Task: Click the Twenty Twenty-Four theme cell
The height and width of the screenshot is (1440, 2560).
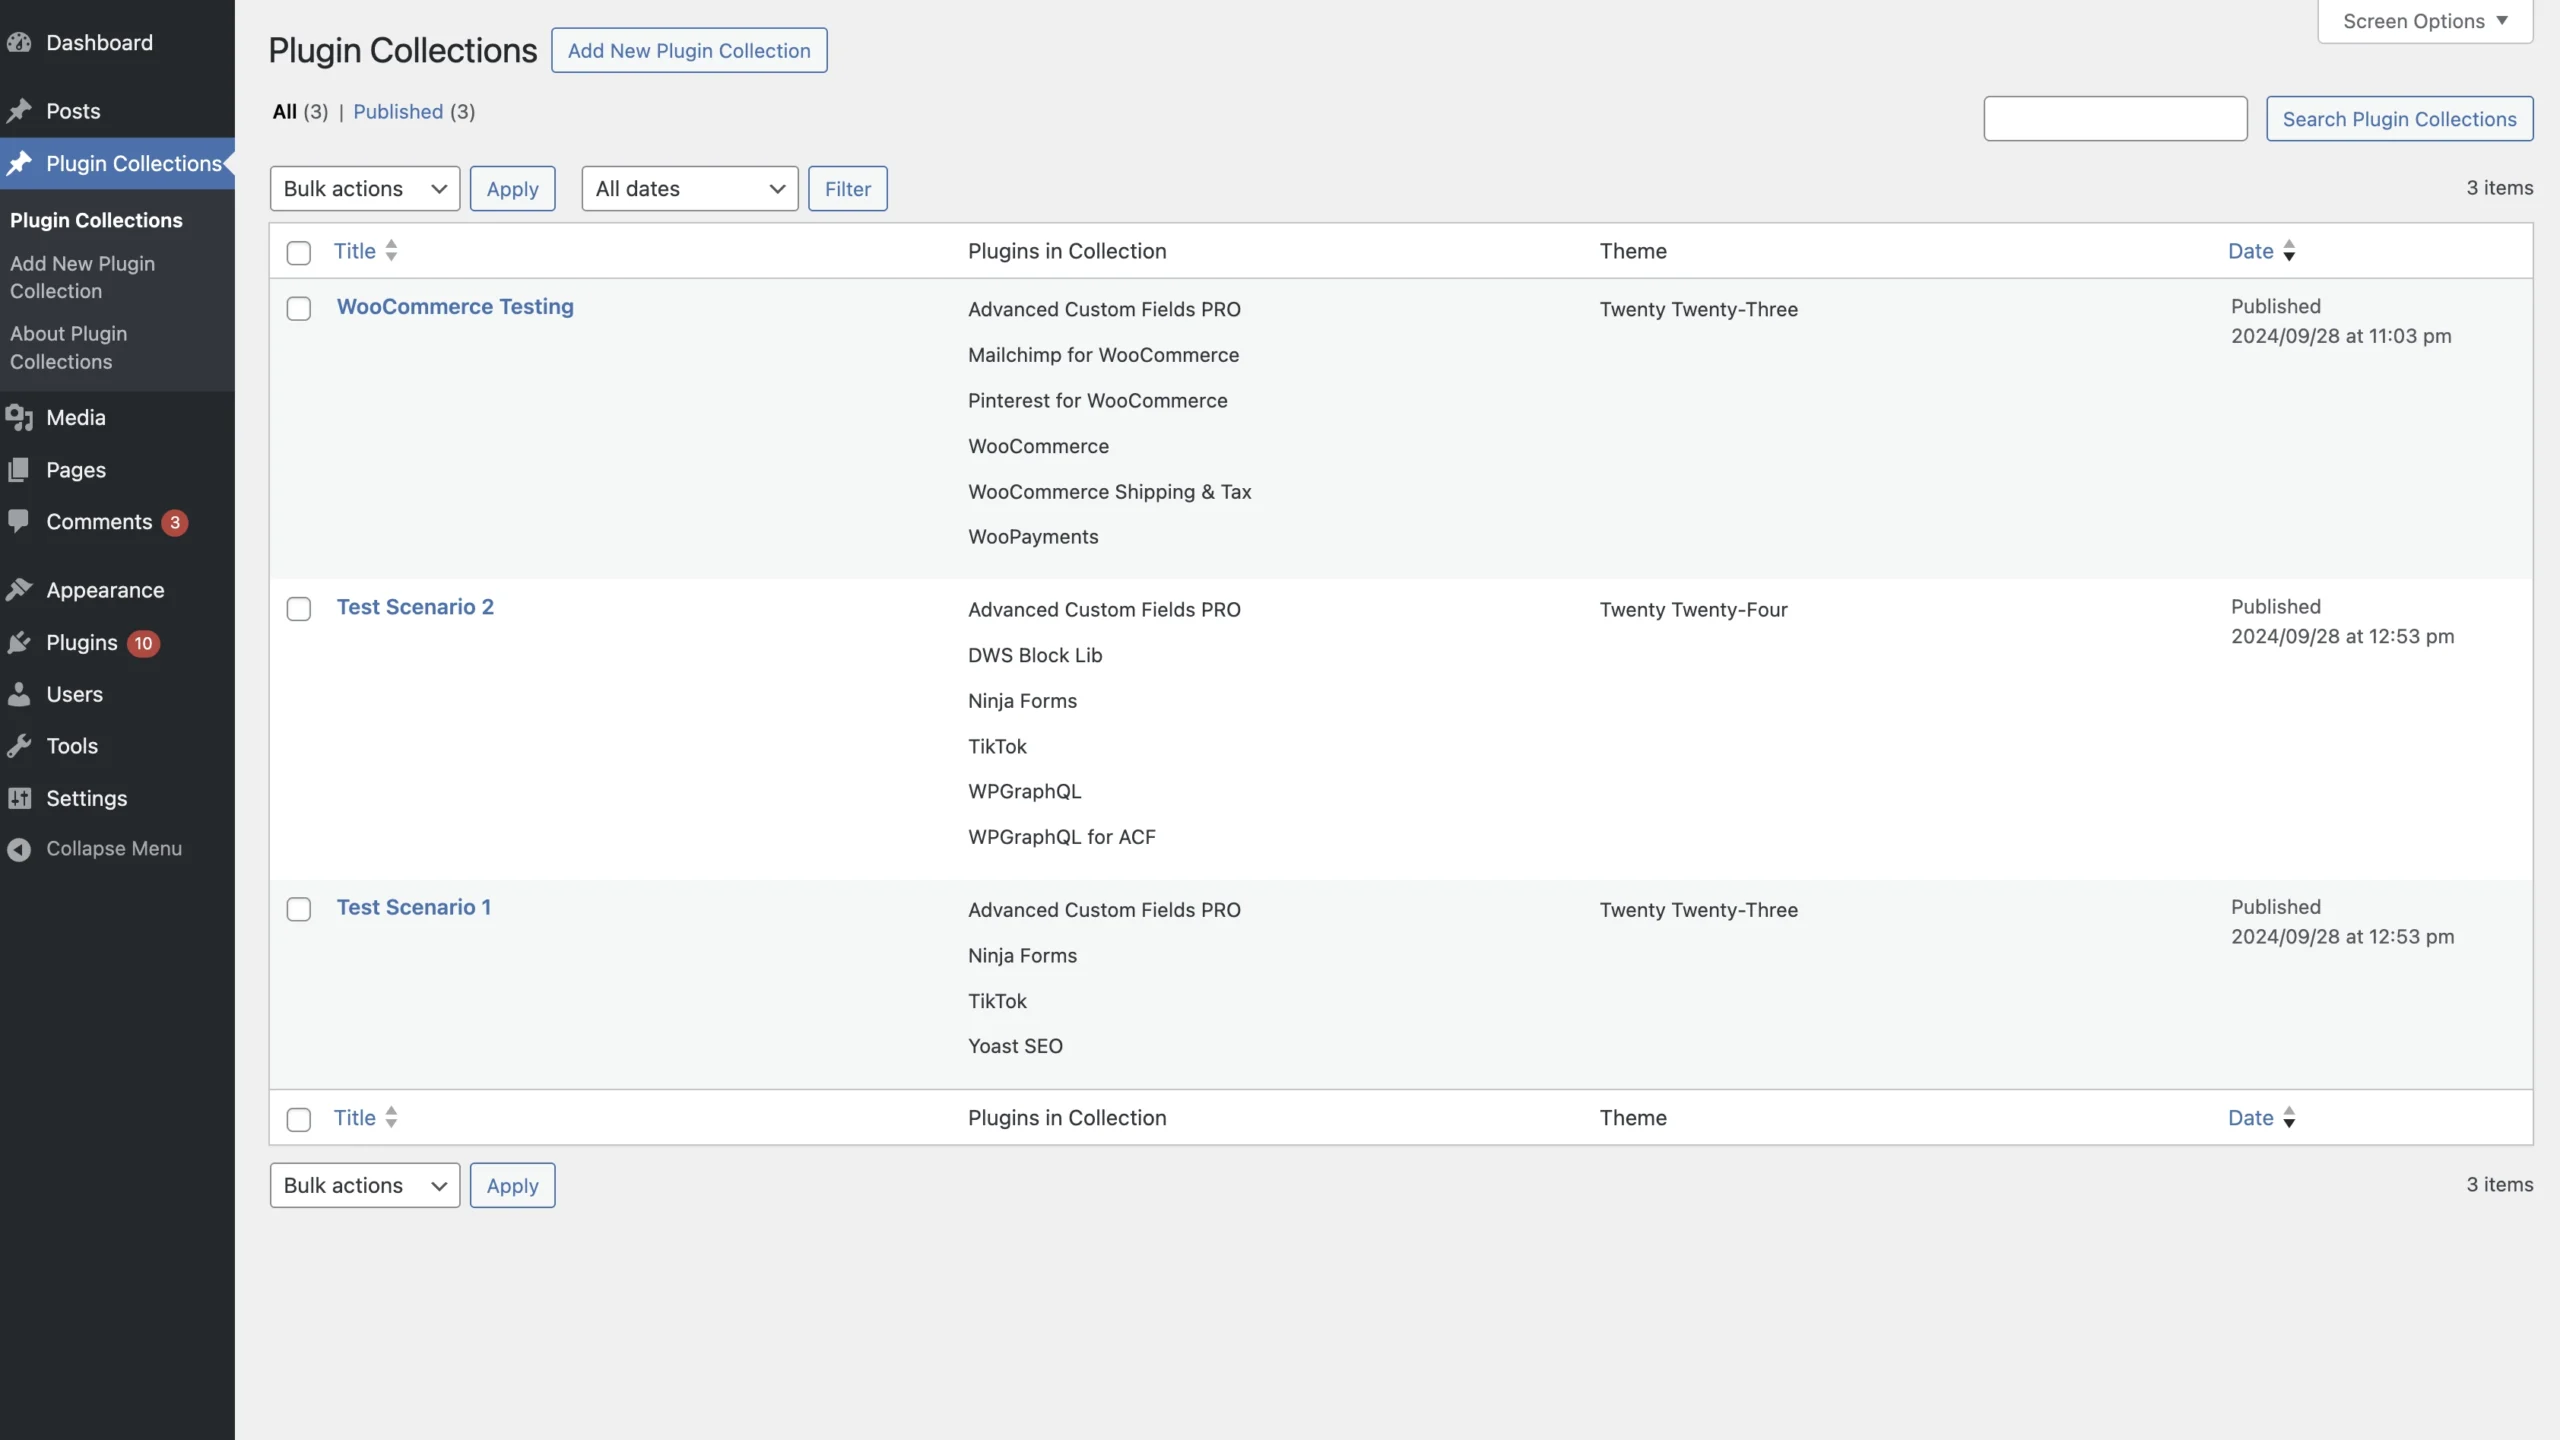Action: pos(1693,610)
